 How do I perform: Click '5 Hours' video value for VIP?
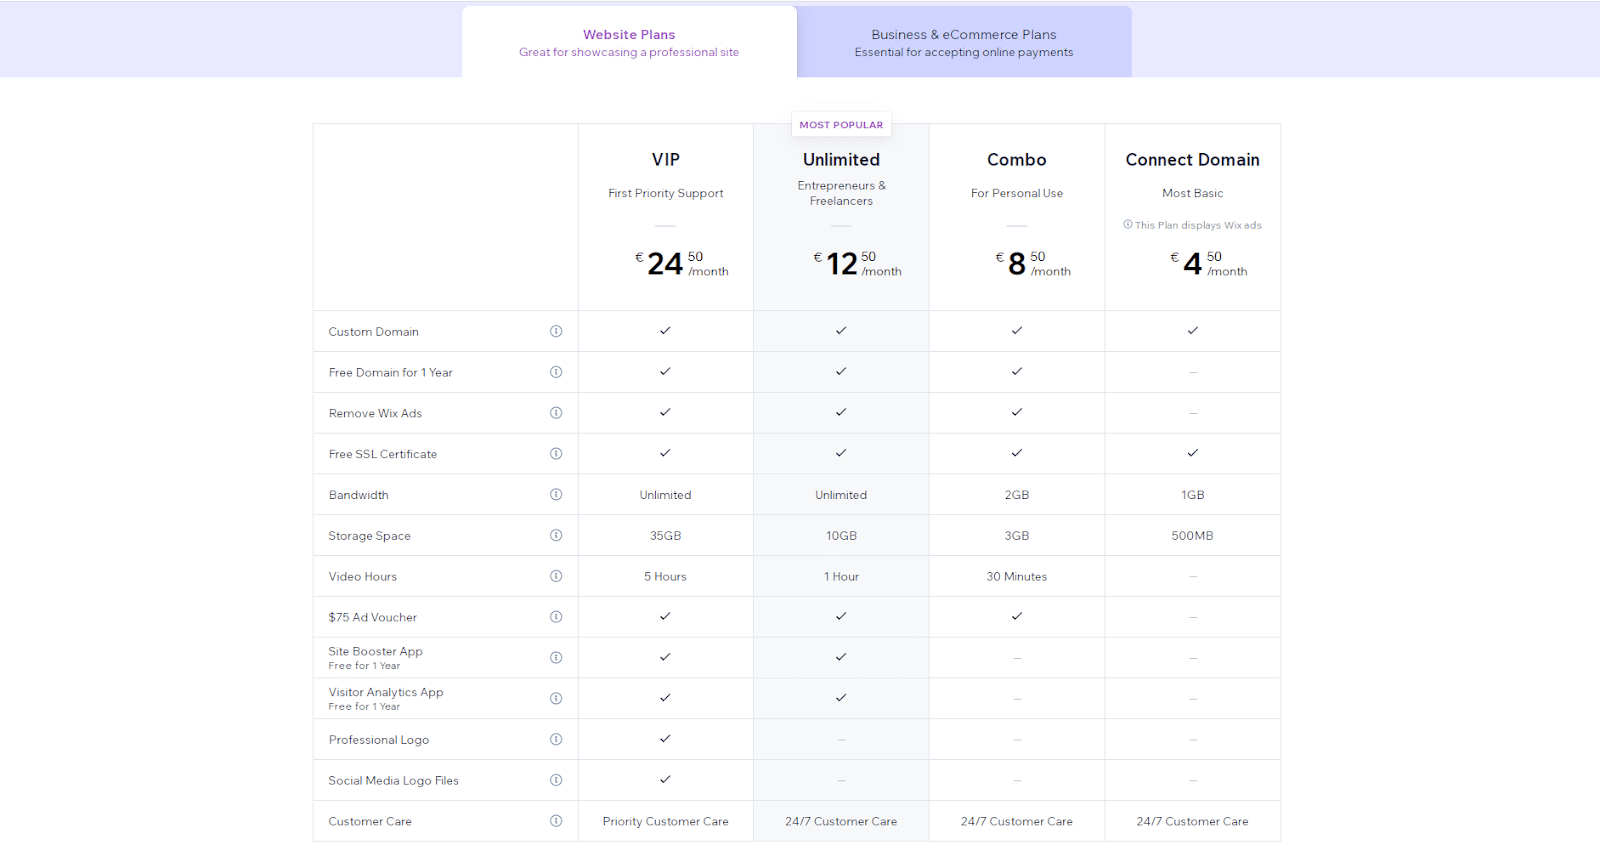[x=666, y=577]
